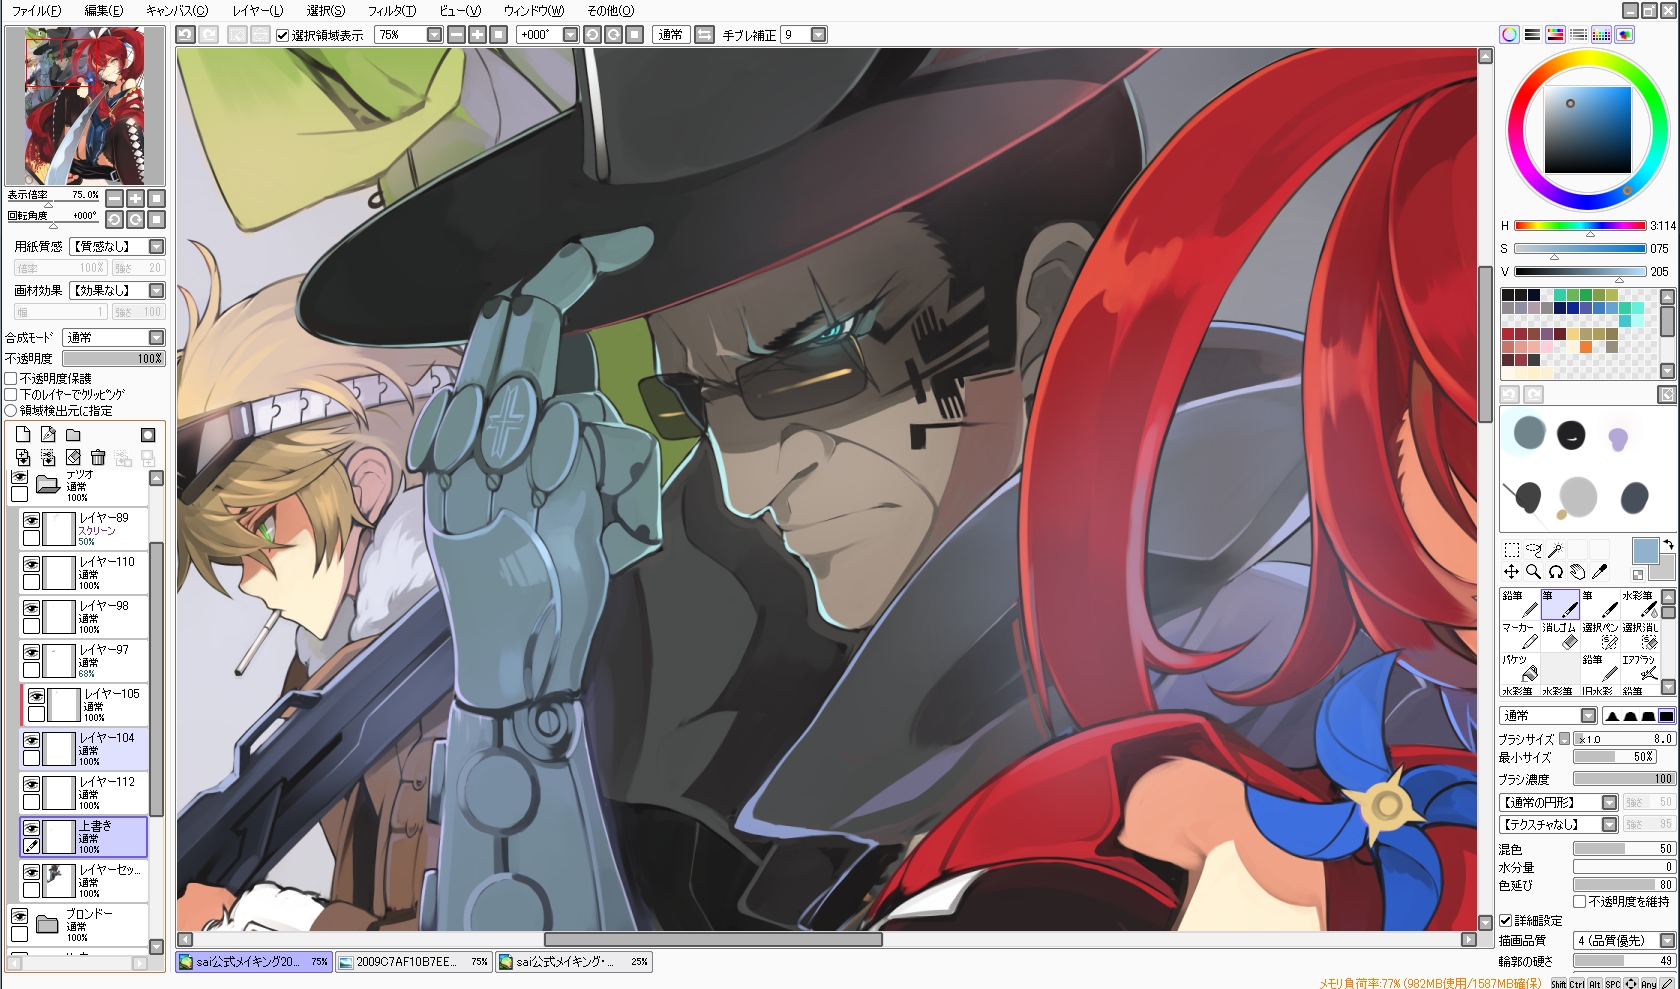The height and width of the screenshot is (989, 1680).
Task: Open the 【通常の円形】 brush shape dropdown
Action: [x=1609, y=802]
